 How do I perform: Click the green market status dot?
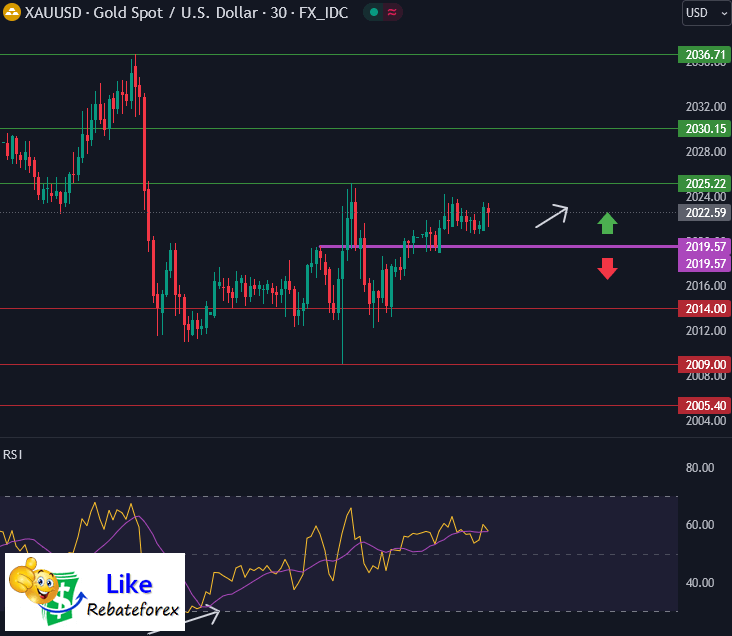(373, 13)
